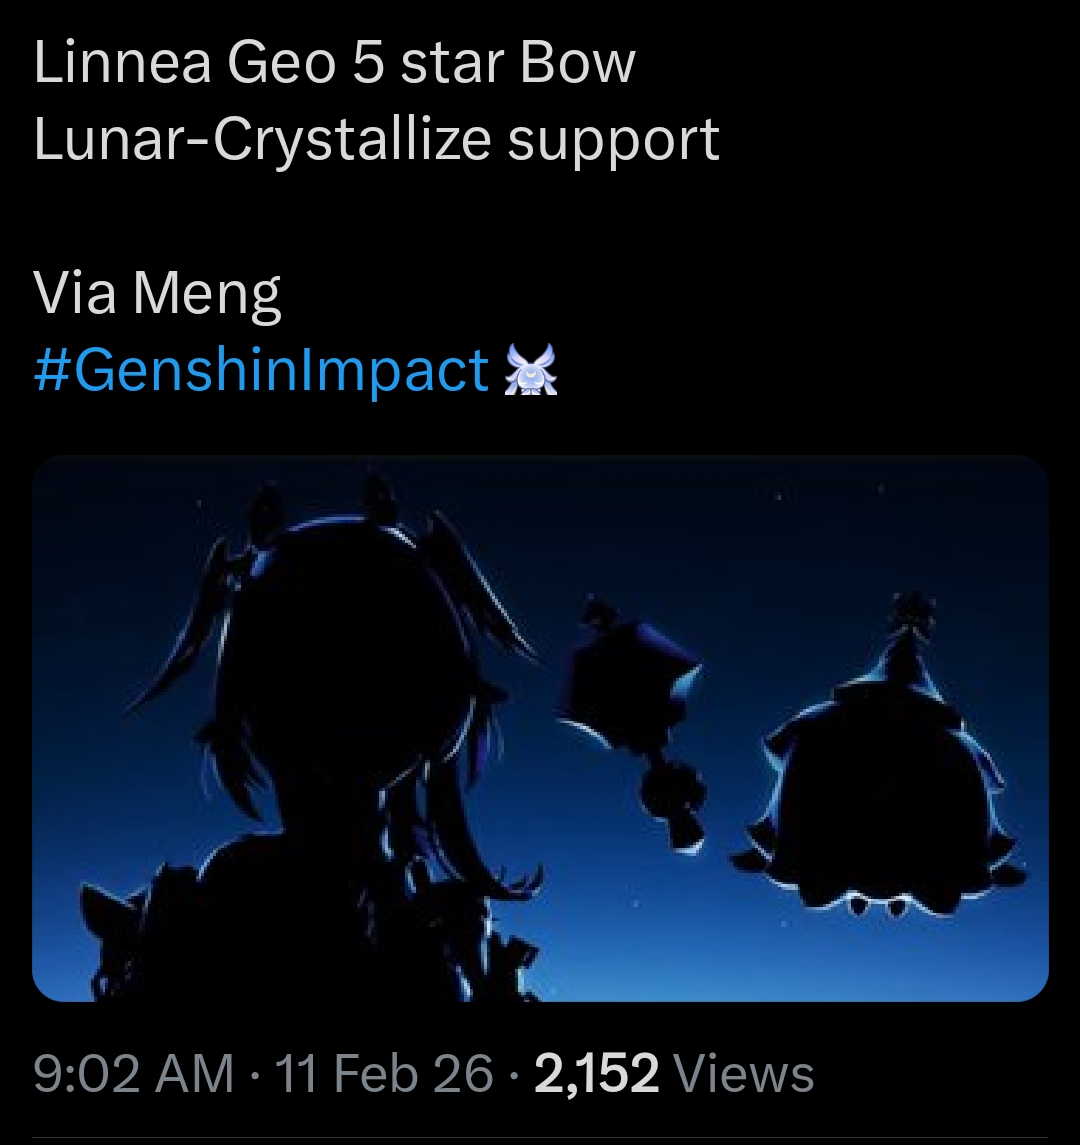Click the "5 star" text

pyautogui.click(x=427, y=63)
